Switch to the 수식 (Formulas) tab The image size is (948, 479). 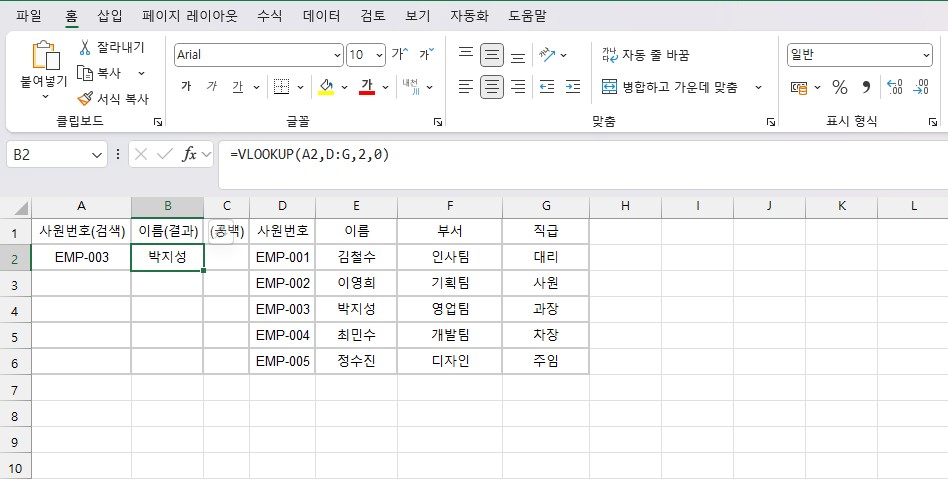coord(269,16)
